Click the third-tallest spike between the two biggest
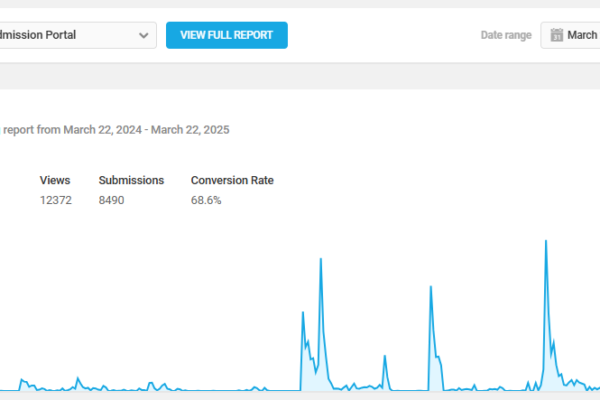The width and height of the screenshot is (600, 400). click(430, 289)
